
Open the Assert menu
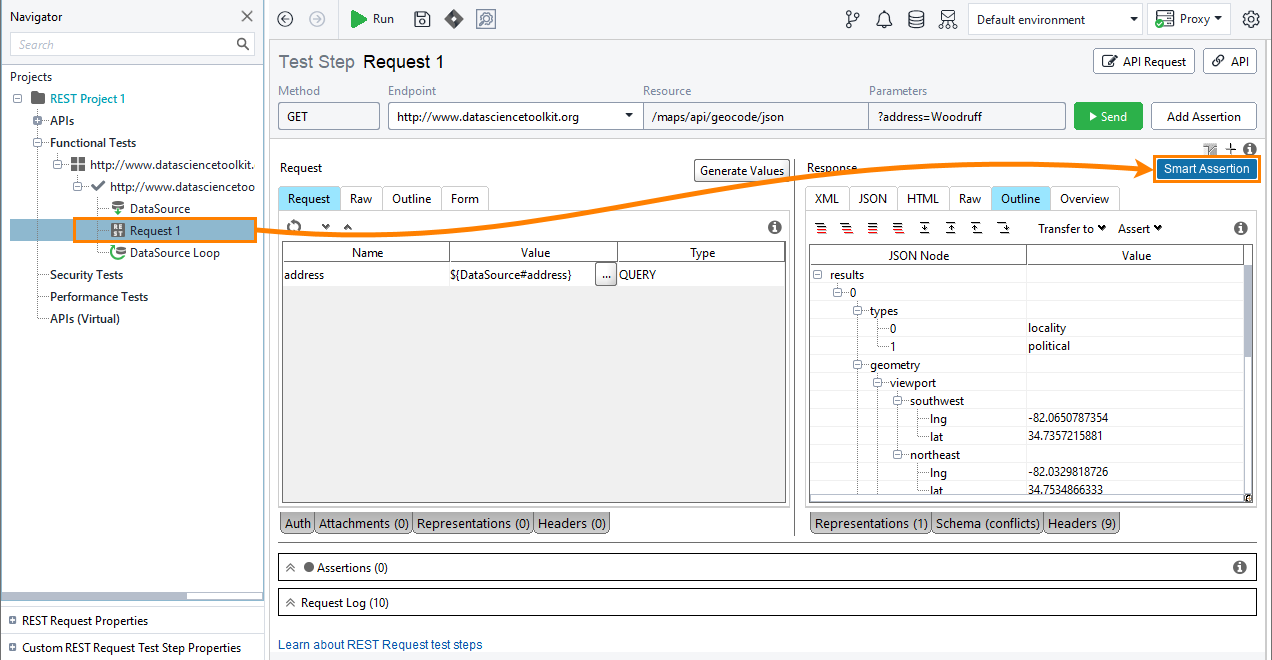click(1140, 228)
